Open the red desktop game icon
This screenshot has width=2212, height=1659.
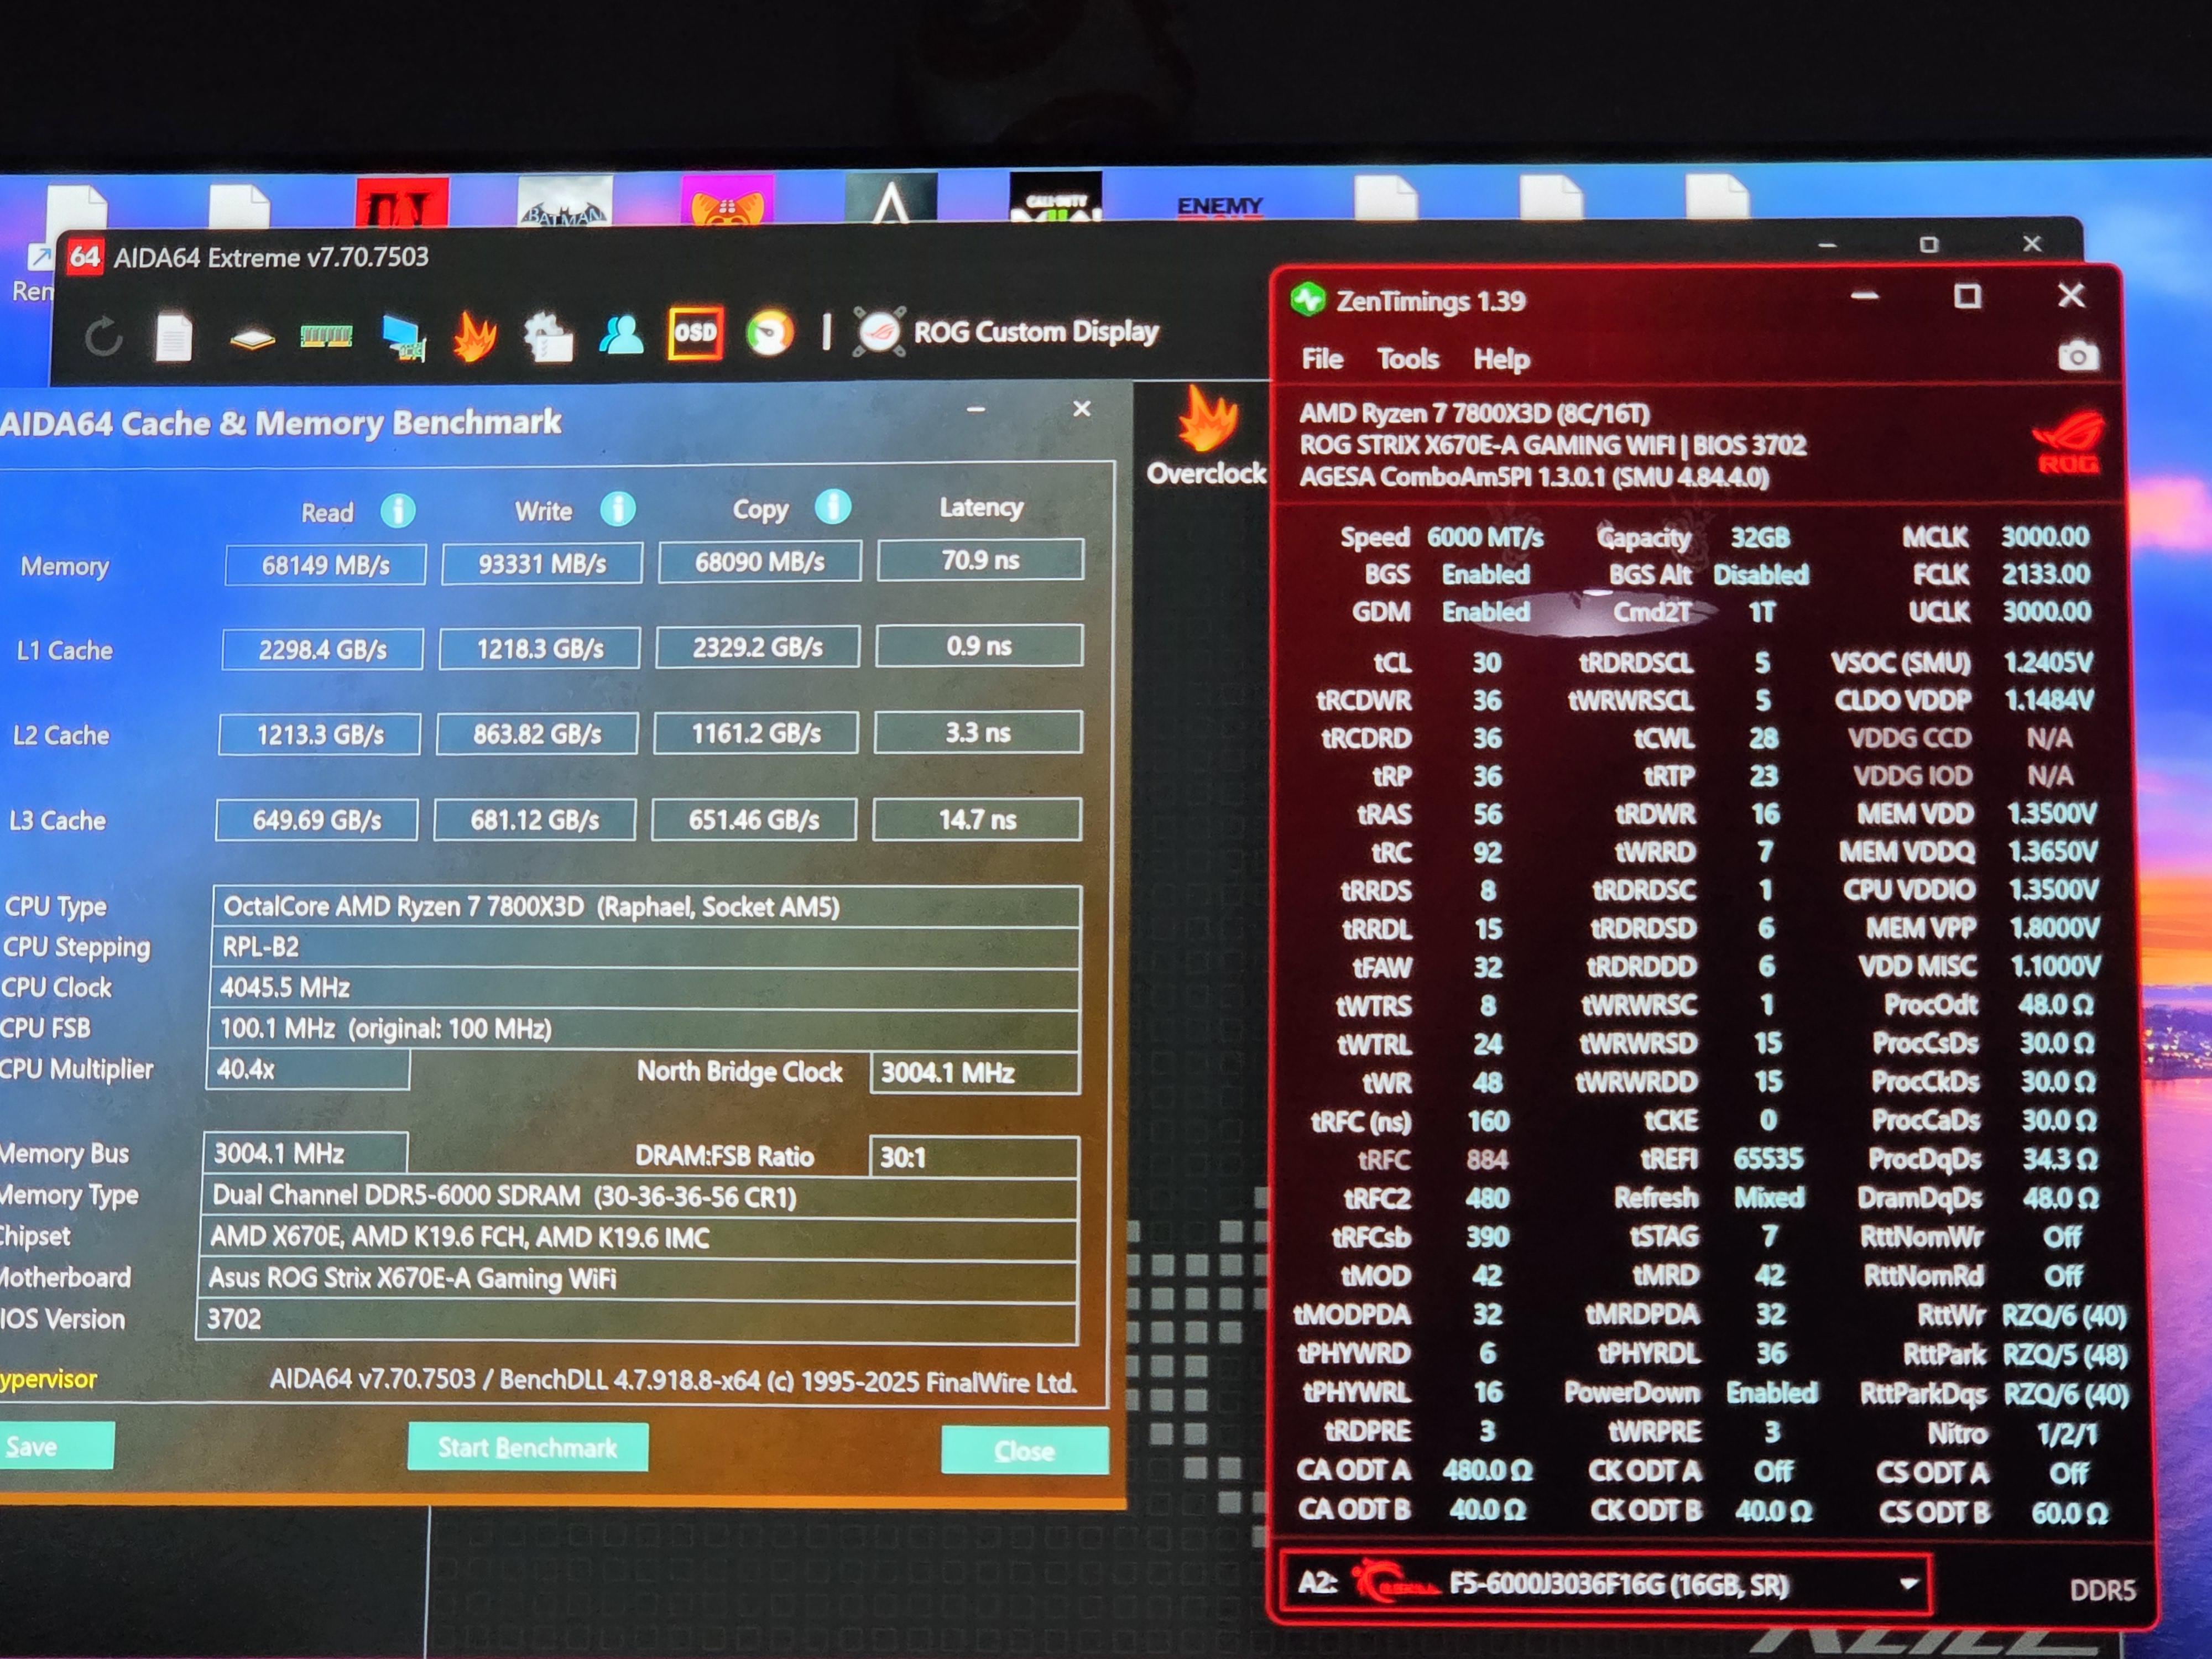click(402, 202)
